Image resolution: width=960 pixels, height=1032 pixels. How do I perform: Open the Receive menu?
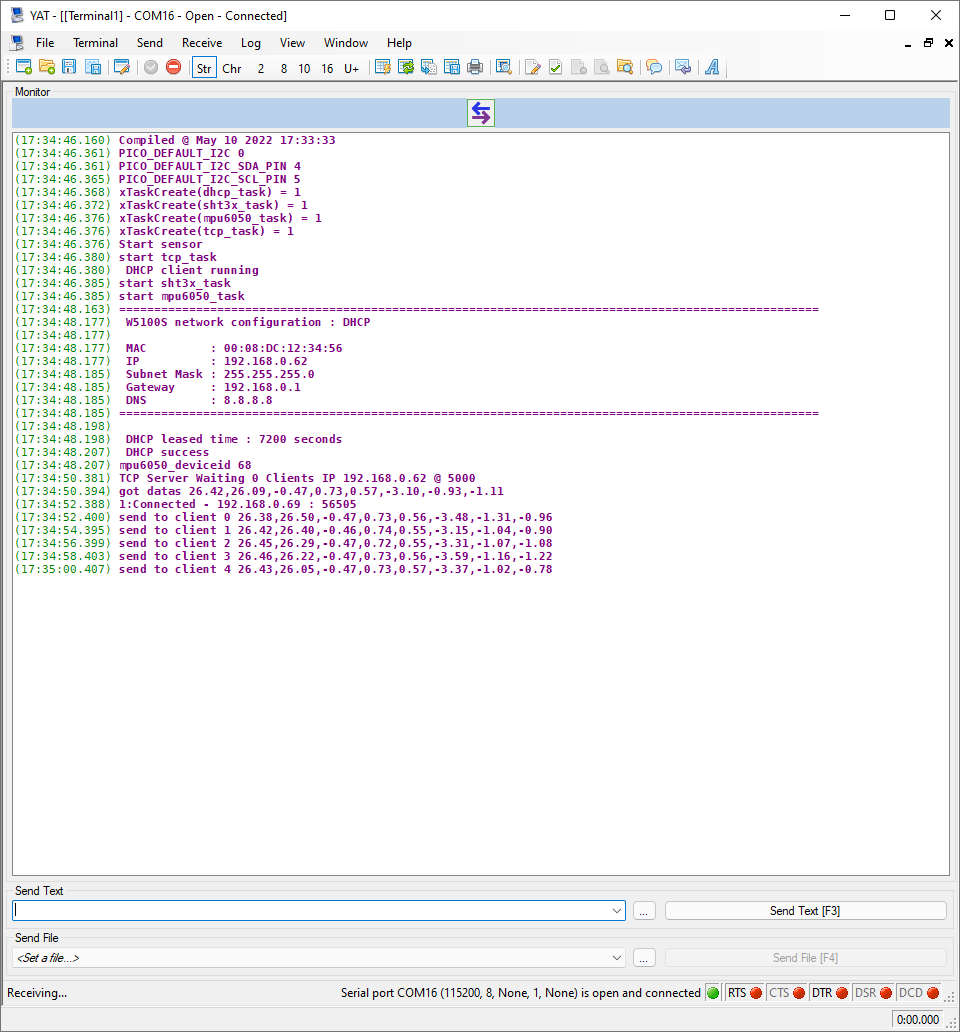(x=202, y=43)
